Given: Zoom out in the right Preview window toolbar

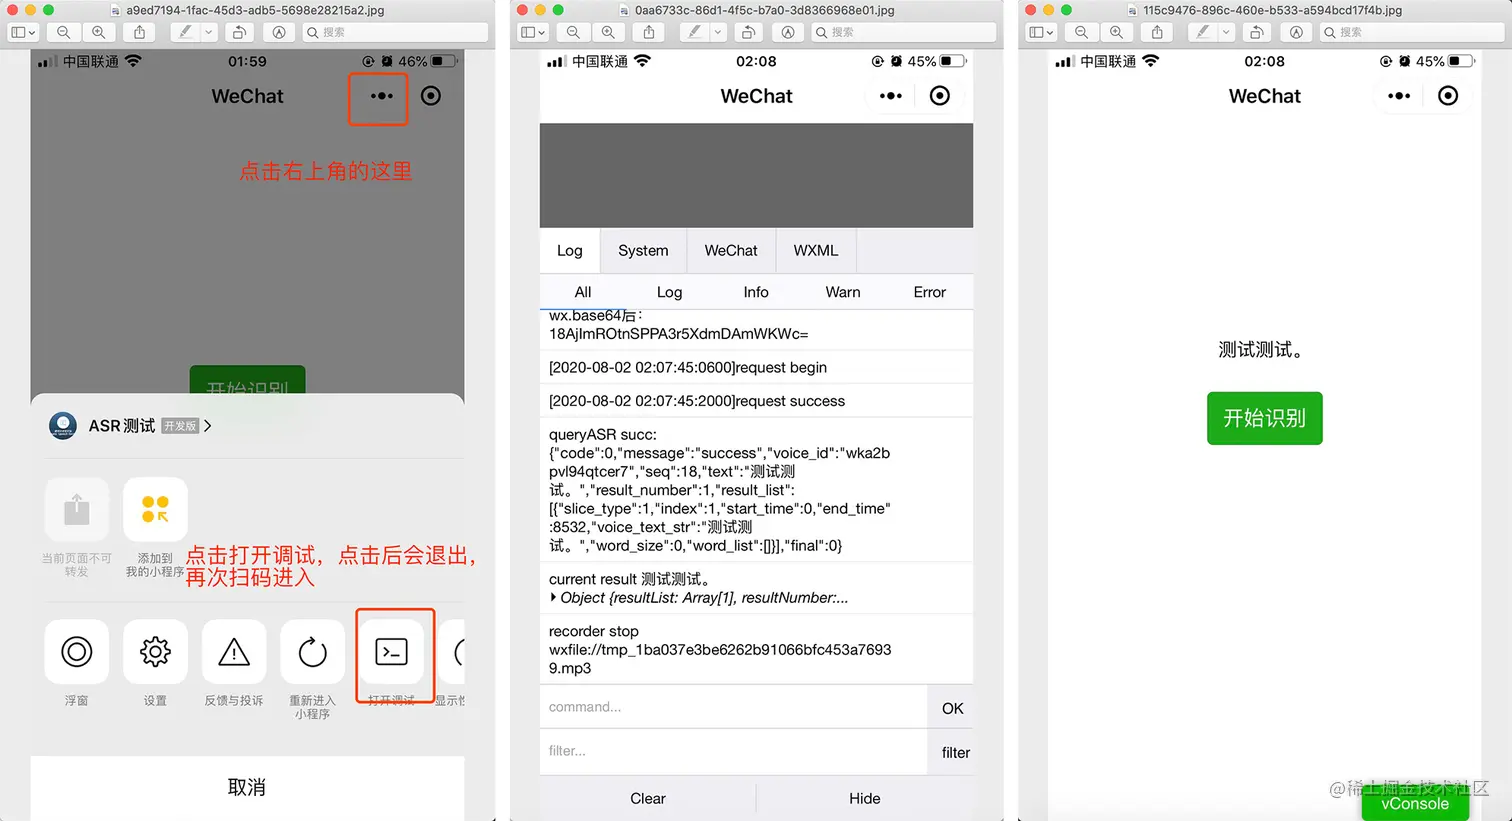Looking at the screenshot, I should click(1081, 32).
